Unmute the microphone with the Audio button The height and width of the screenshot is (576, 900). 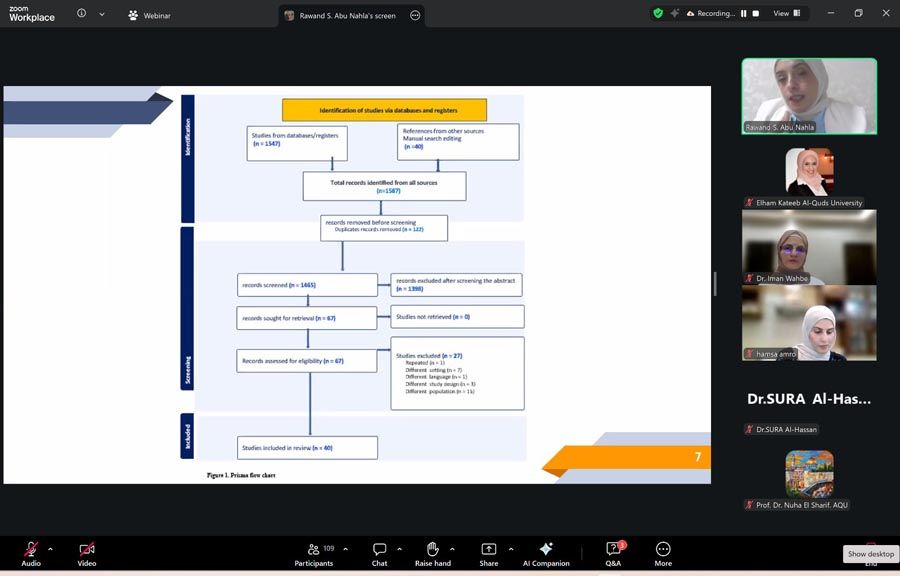point(31,549)
